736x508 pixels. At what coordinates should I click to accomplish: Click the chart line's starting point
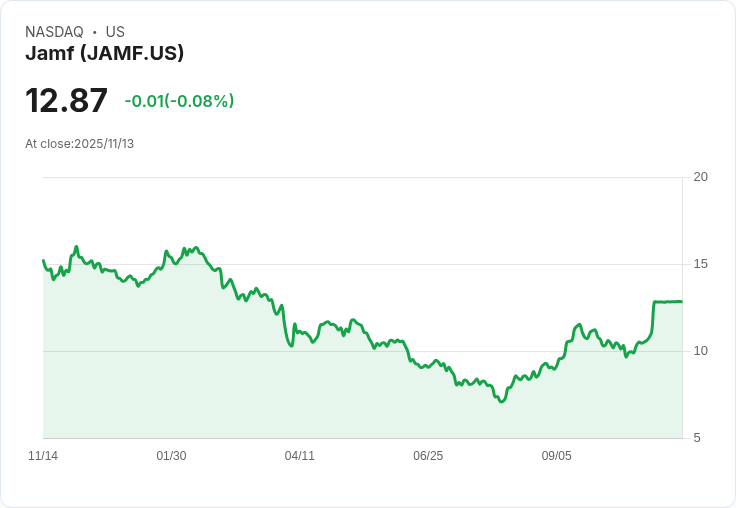click(44, 261)
